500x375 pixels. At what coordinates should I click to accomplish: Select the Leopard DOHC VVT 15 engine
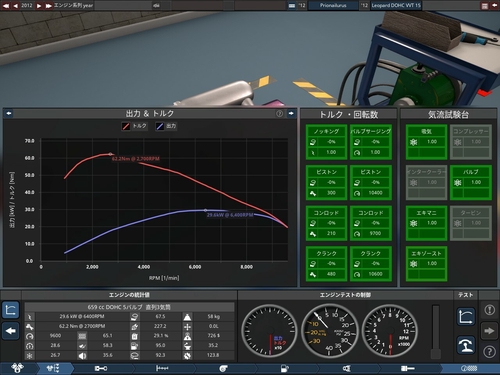pyautogui.click(x=396, y=5)
